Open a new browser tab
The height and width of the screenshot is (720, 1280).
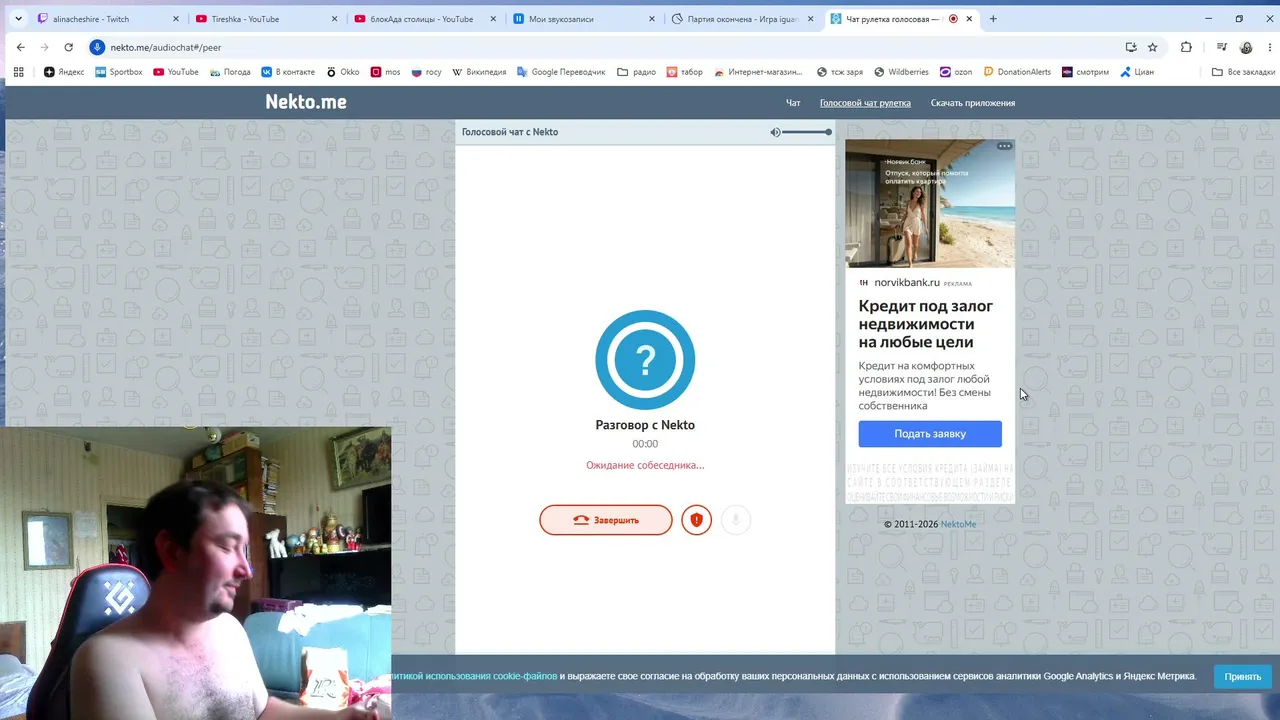[x=993, y=18]
